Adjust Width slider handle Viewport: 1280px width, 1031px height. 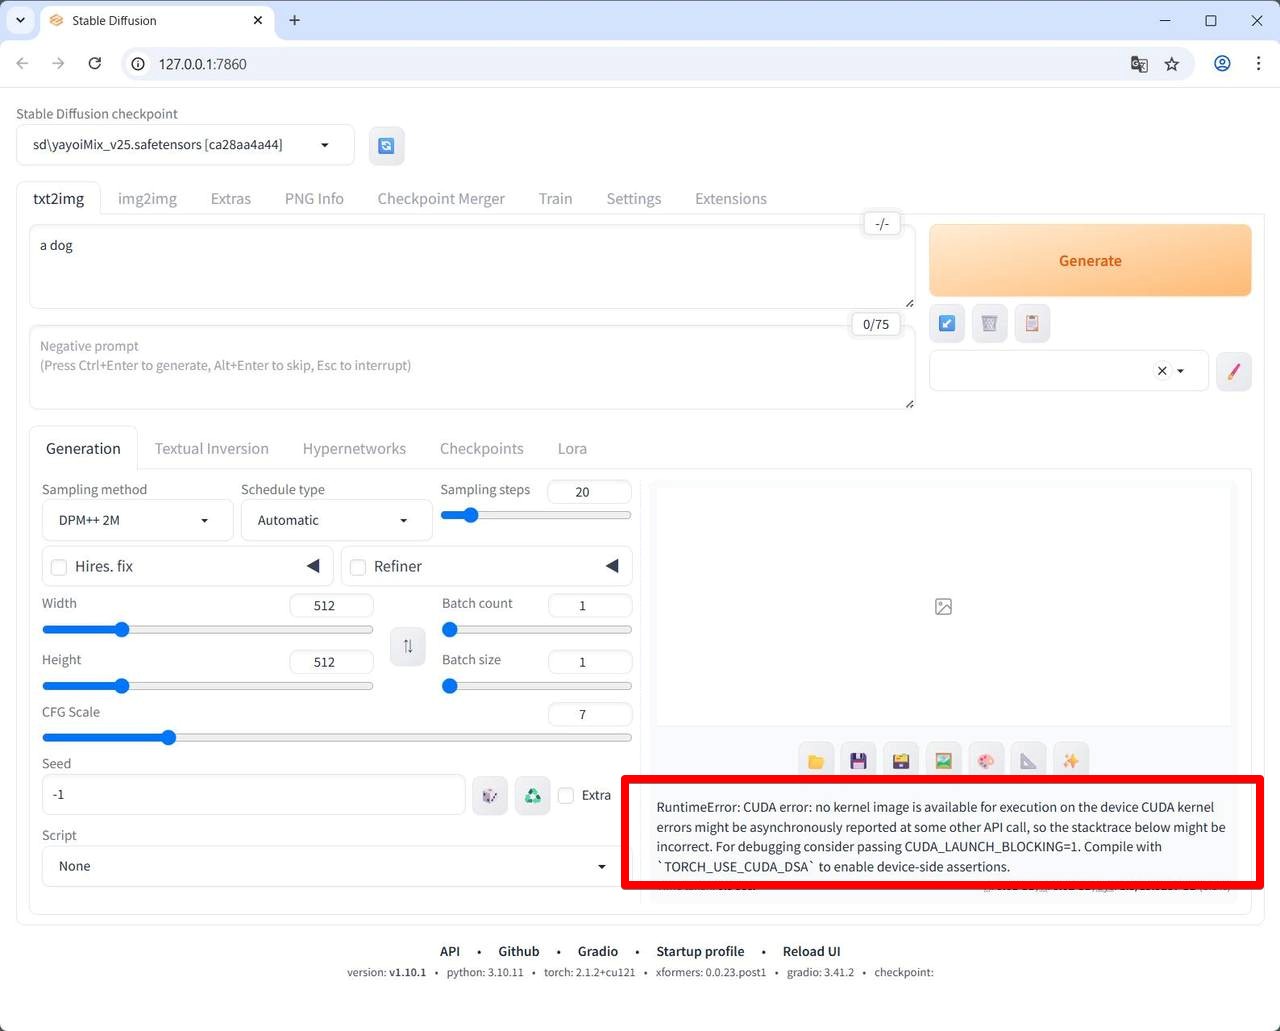click(x=122, y=630)
